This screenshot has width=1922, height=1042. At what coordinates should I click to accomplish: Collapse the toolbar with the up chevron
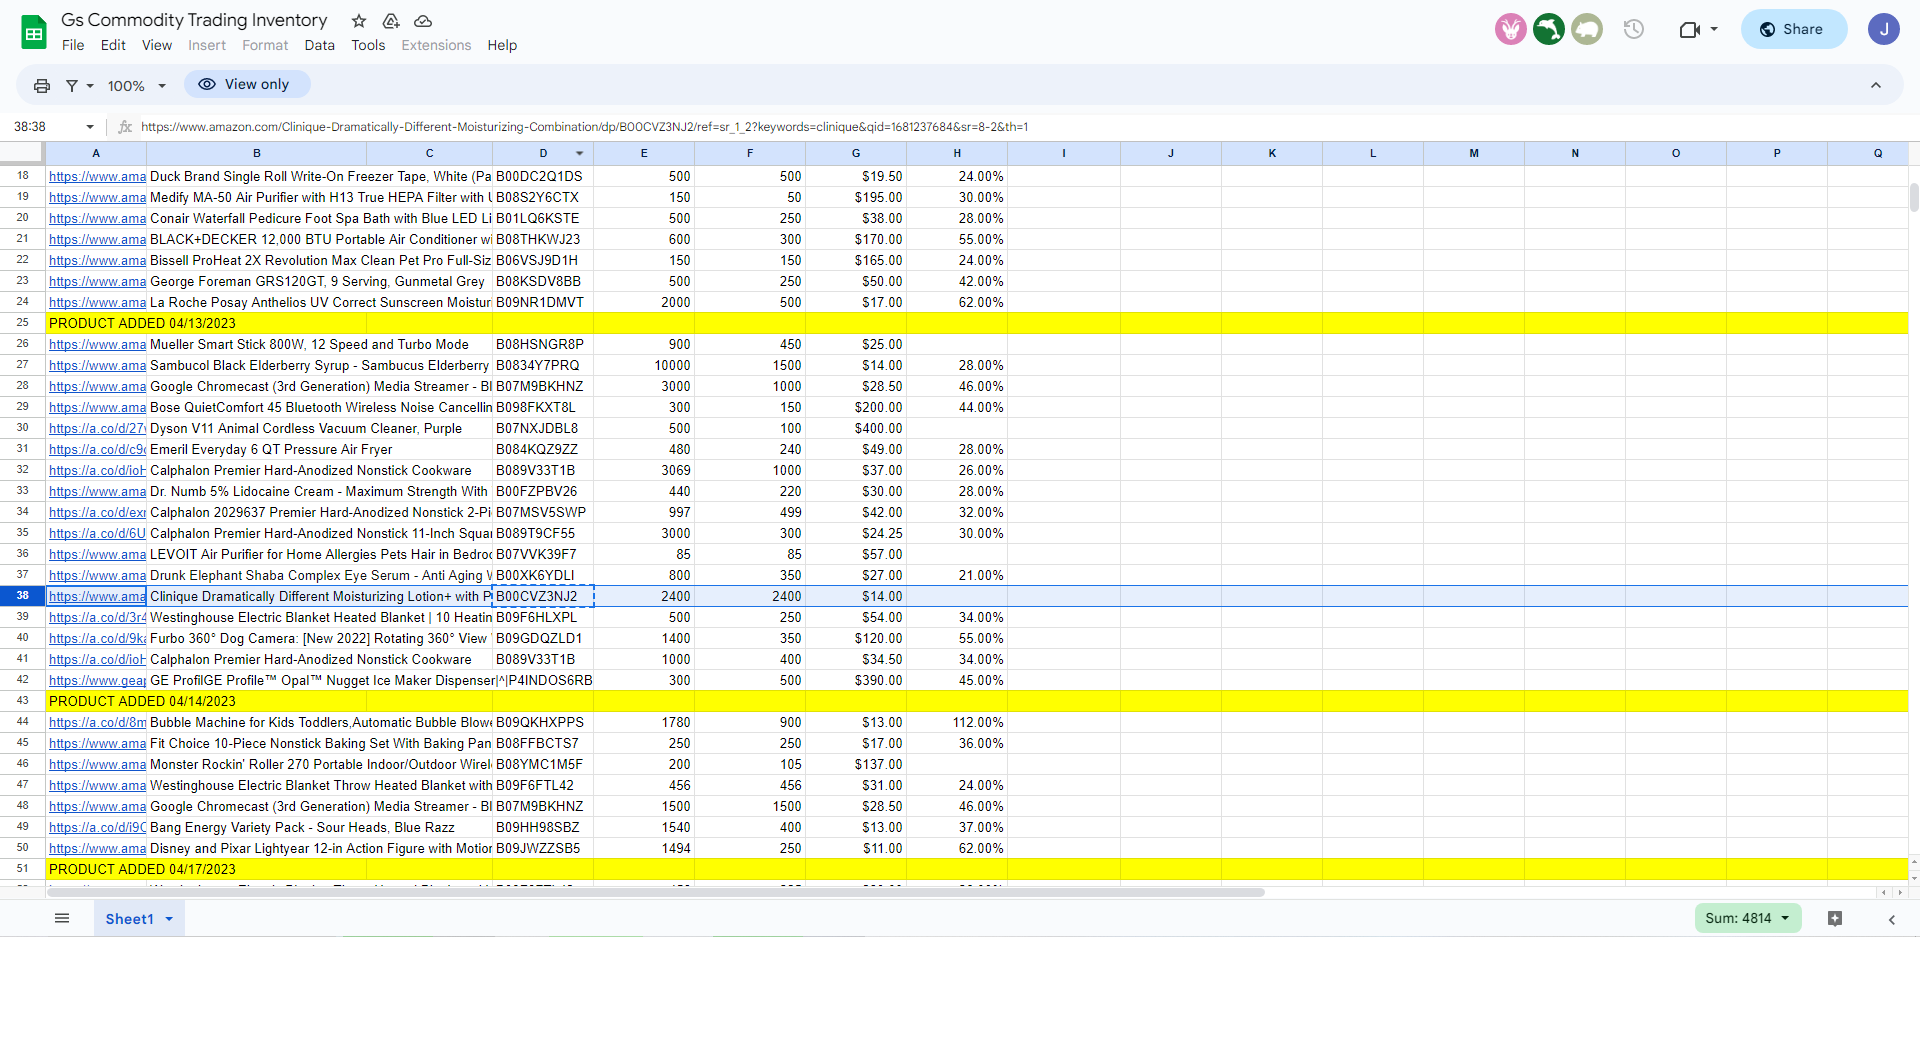pyautogui.click(x=1876, y=86)
